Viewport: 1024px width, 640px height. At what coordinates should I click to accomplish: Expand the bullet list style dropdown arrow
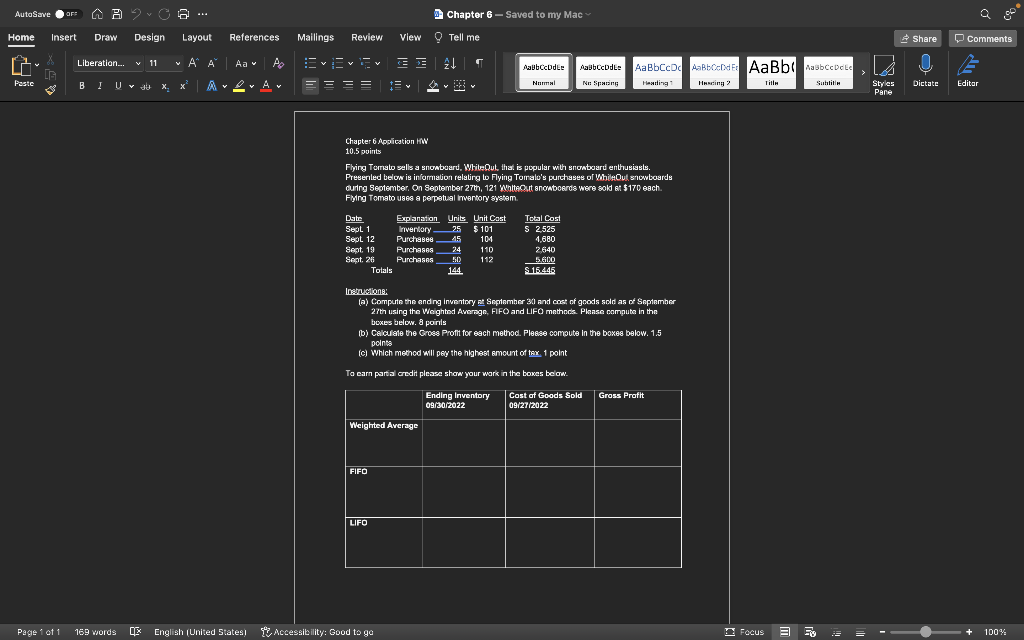pyautogui.click(x=323, y=63)
